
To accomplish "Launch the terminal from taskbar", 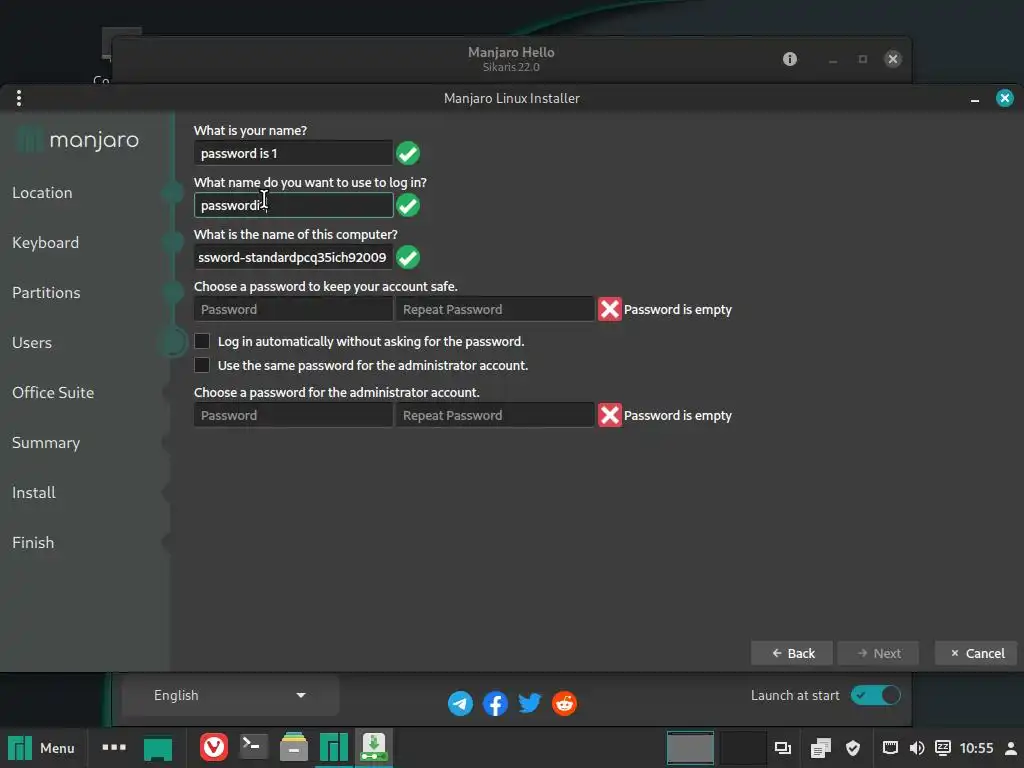I will click(x=253, y=747).
